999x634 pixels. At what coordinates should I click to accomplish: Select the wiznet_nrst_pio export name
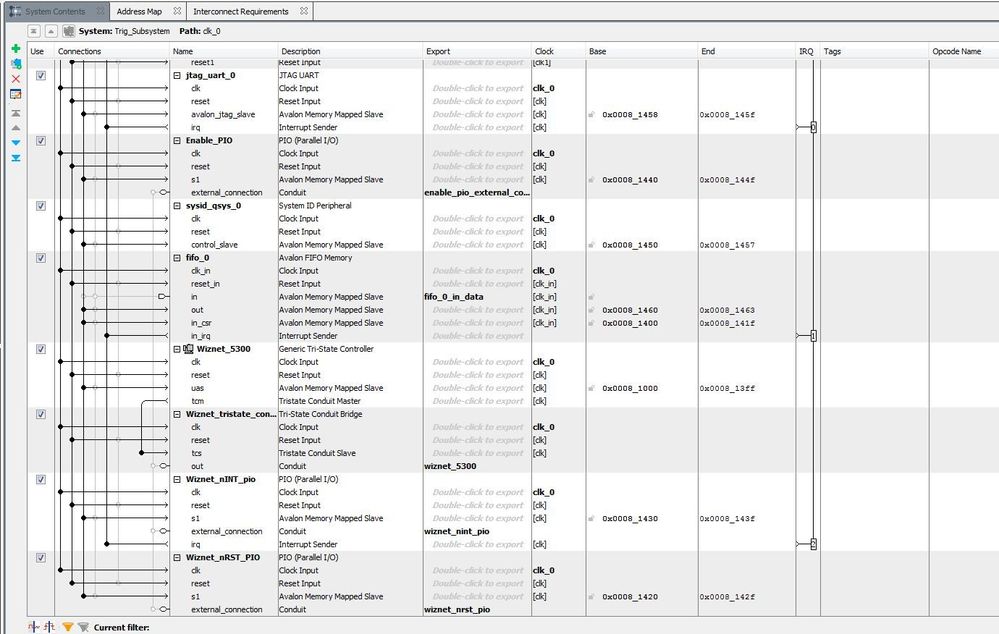click(x=457, y=610)
